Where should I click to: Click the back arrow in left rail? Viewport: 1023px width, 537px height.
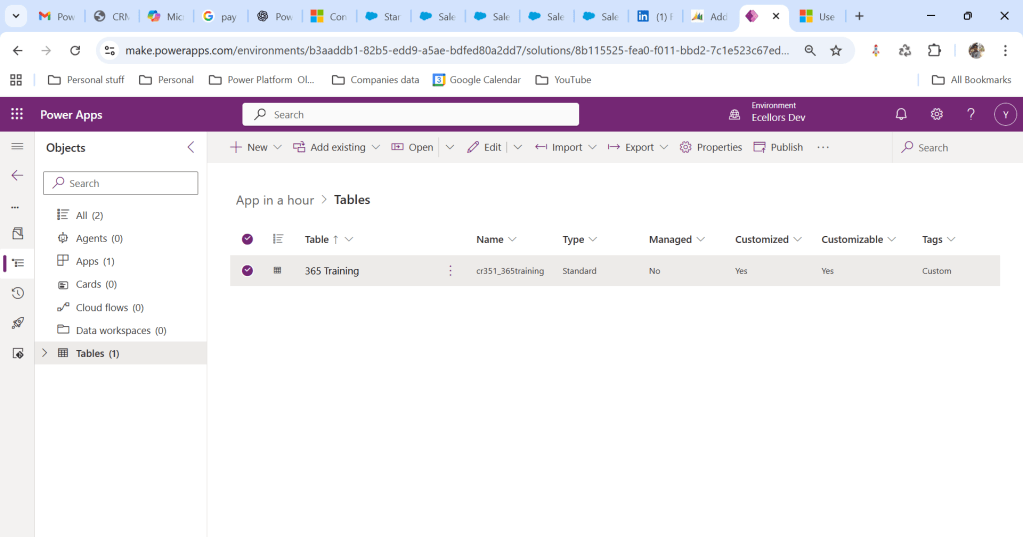tap(17, 176)
